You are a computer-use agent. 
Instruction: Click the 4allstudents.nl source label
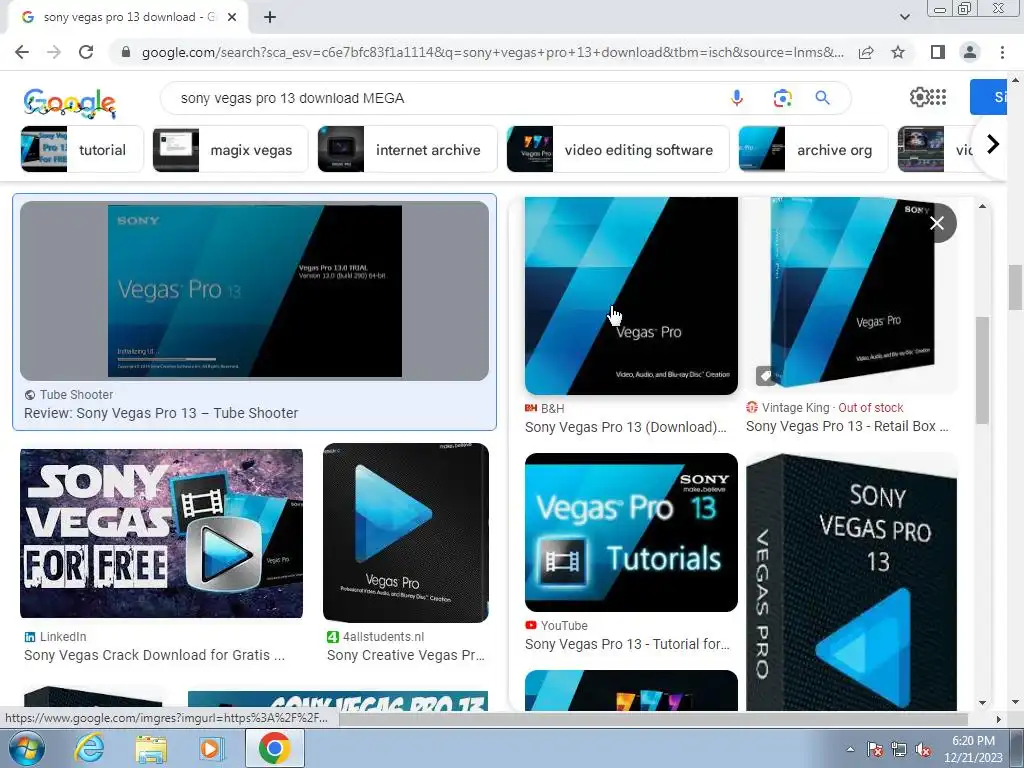coord(383,637)
